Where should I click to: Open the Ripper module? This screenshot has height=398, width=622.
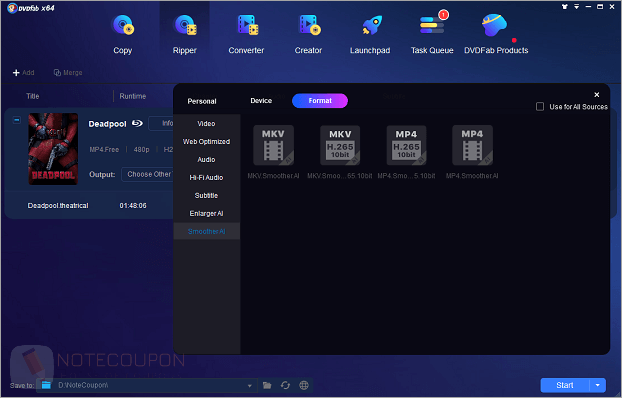point(184,35)
